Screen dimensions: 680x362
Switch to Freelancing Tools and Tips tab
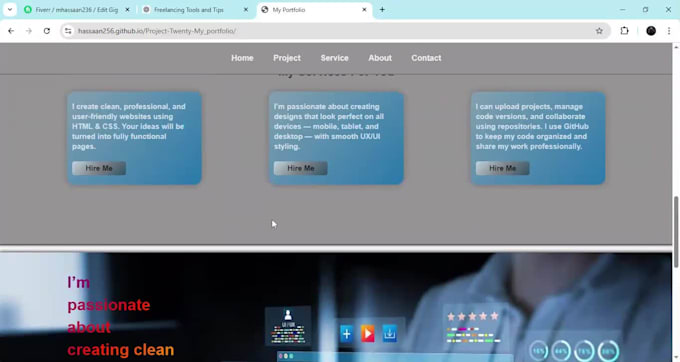pos(195,10)
